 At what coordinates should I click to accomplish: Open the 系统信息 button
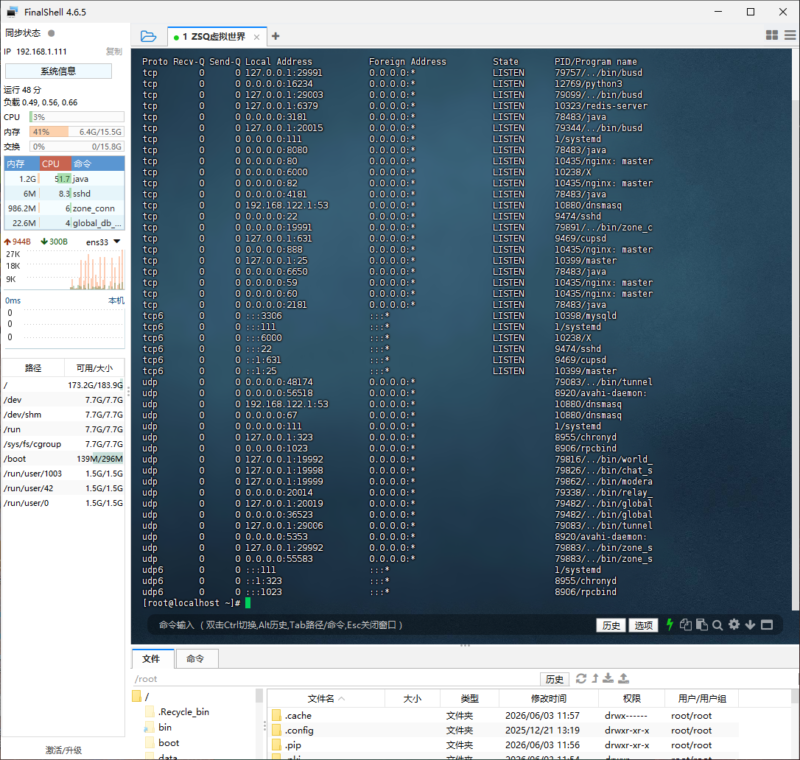58,71
